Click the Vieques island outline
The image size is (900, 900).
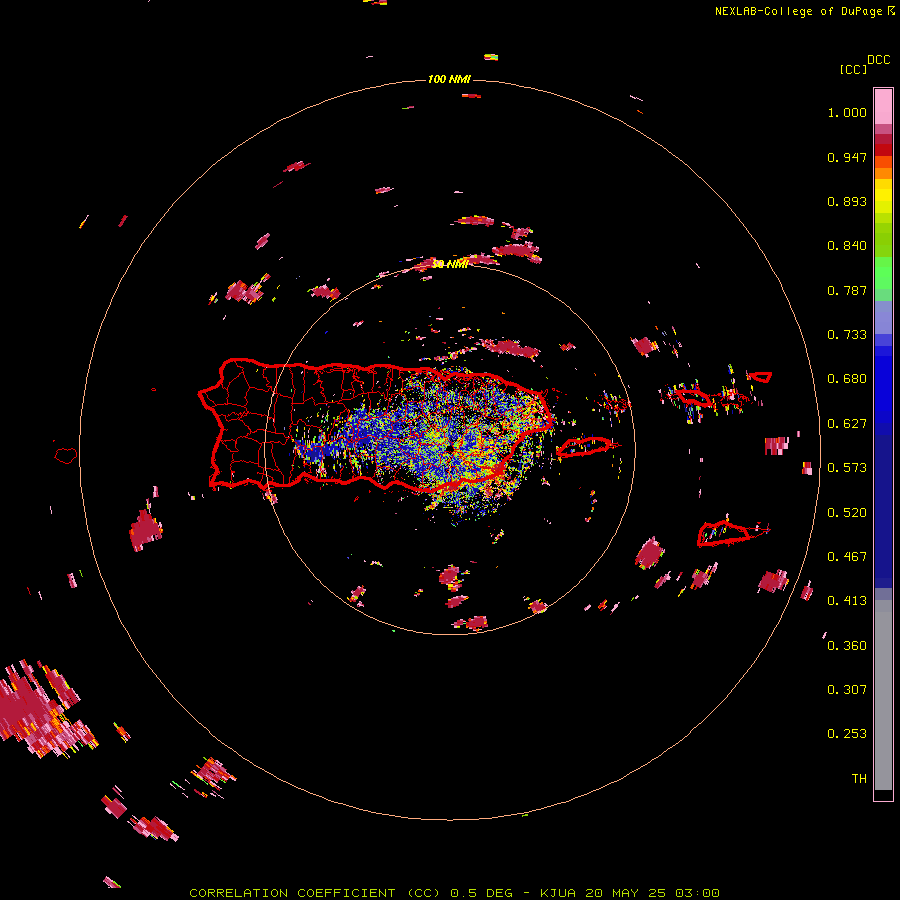(x=585, y=447)
